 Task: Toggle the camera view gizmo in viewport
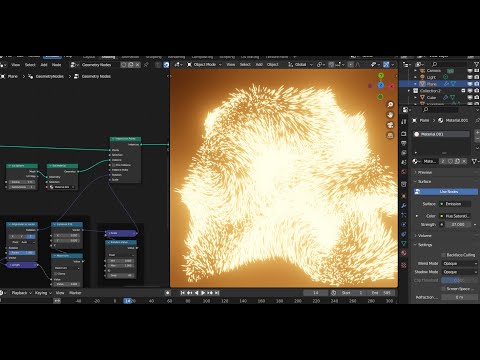tap(390, 125)
